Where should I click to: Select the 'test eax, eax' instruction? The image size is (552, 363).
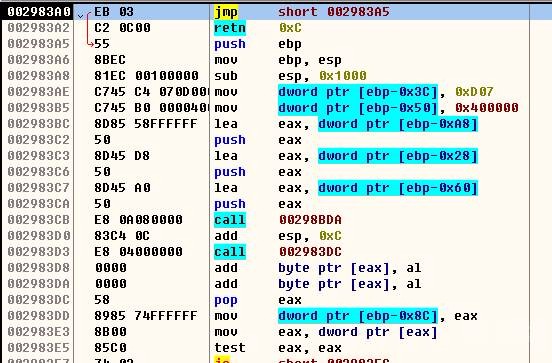point(278,348)
